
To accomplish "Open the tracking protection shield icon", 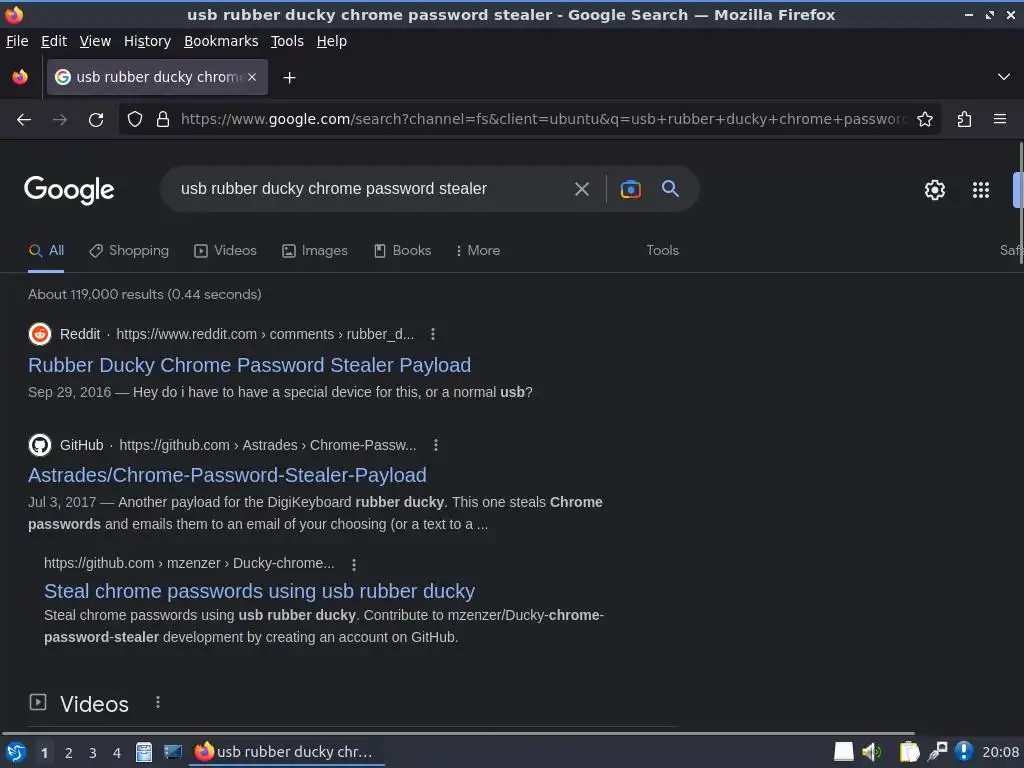I will pyautogui.click(x=135, y=119).
